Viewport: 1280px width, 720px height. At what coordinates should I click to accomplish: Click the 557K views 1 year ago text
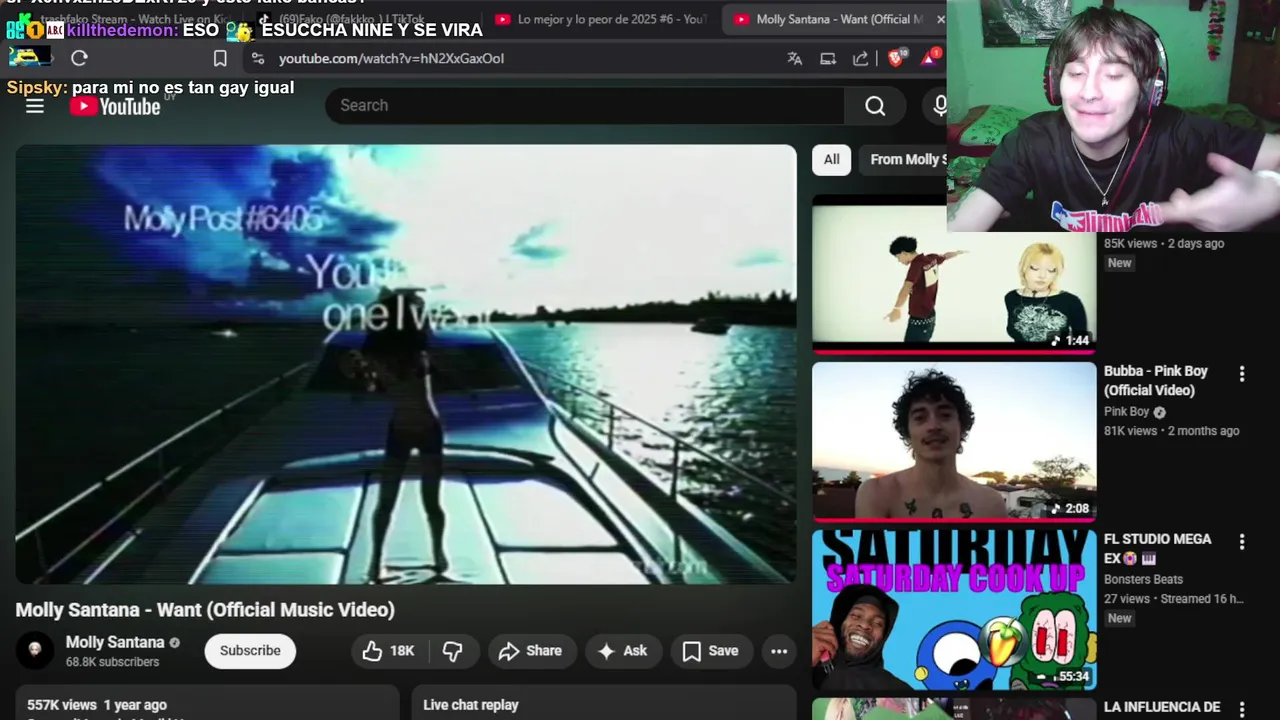point(97,705)
